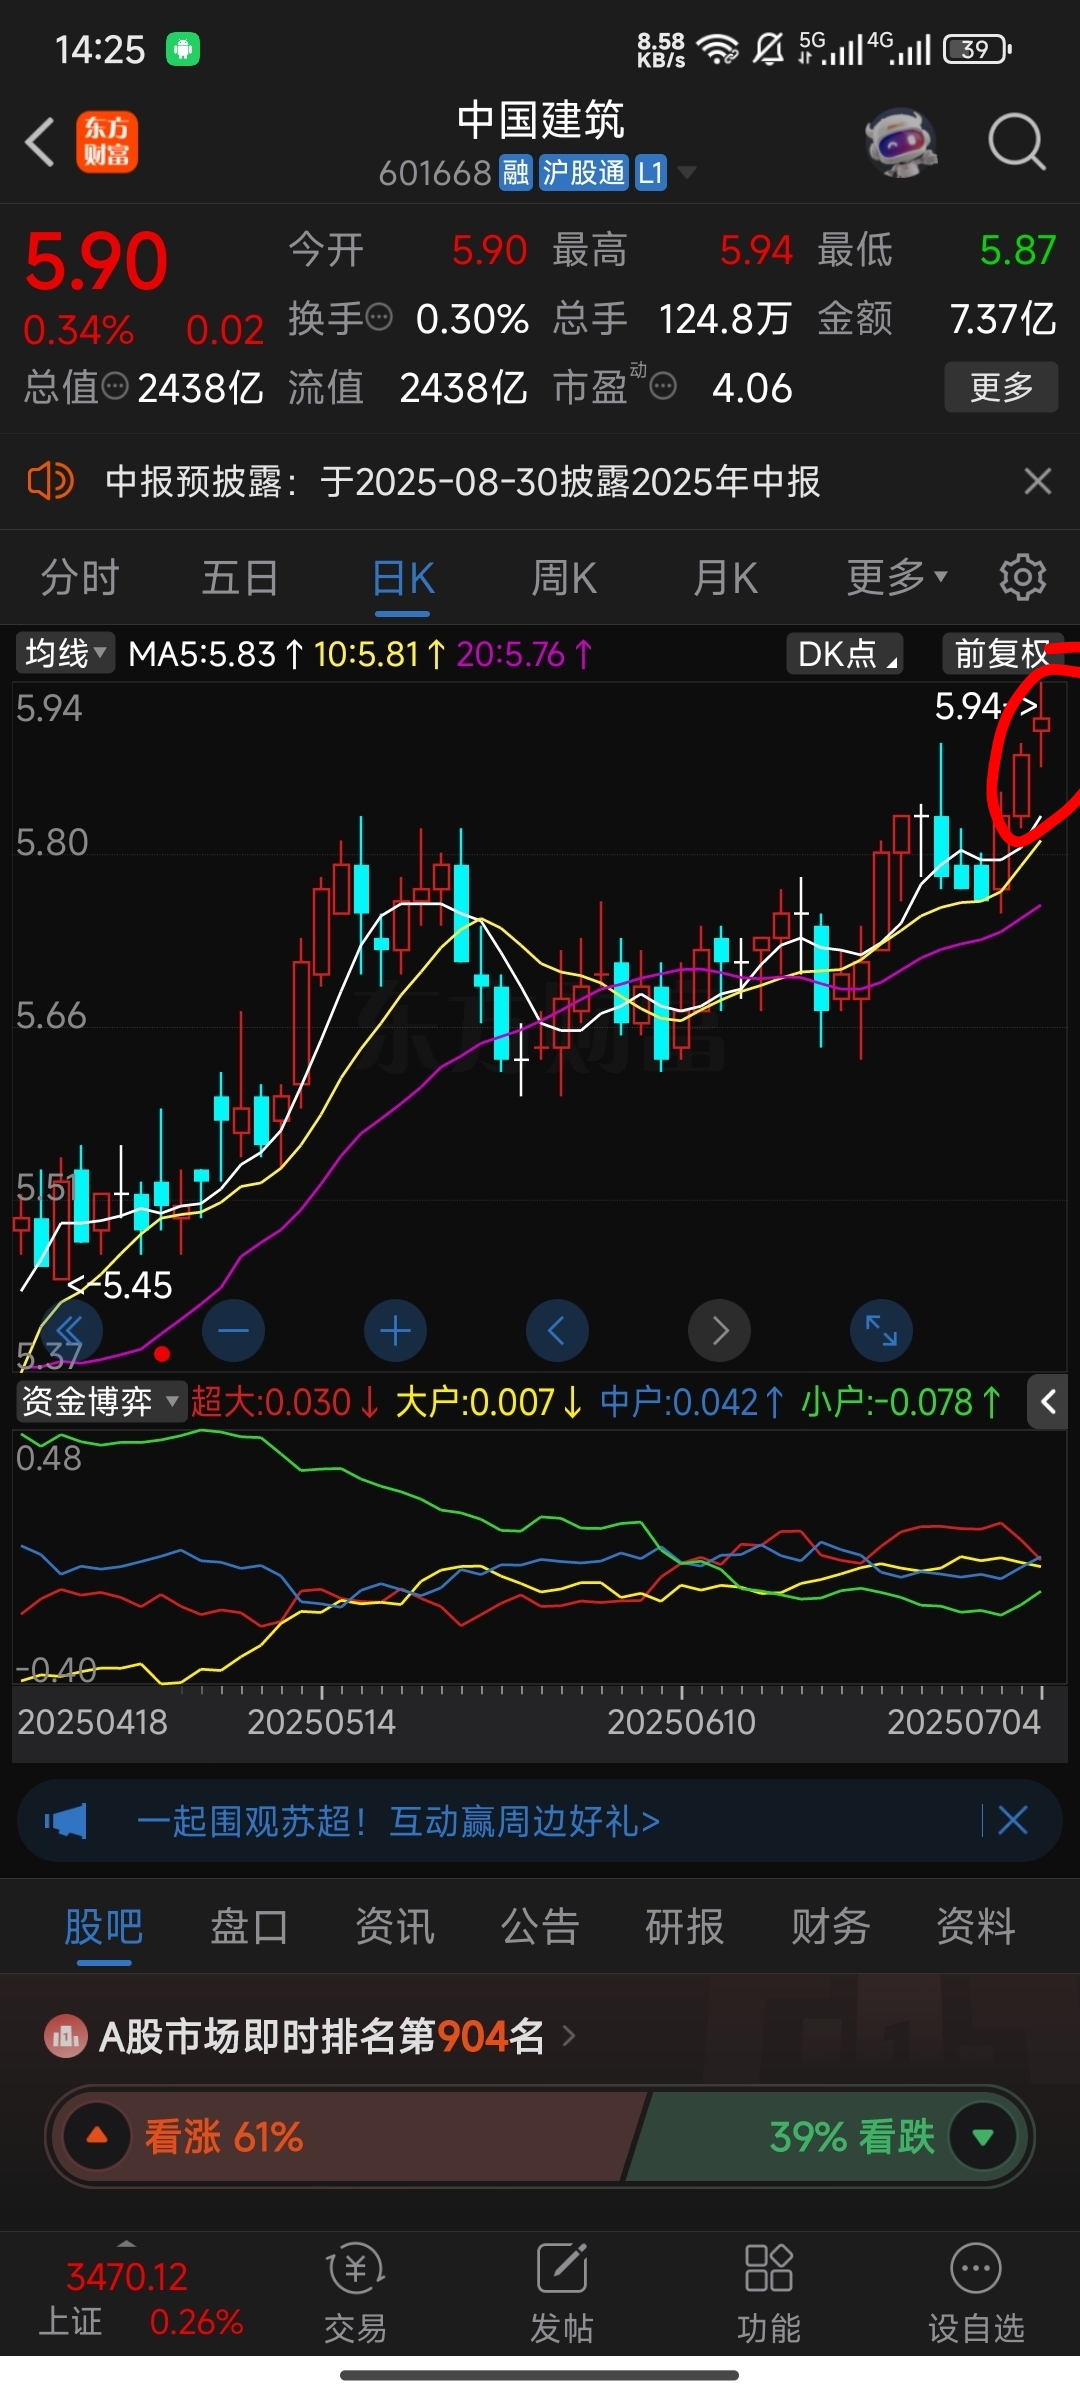
Task: Dismiss the 中报预披露 notice
Action: pyautogui.click(x=1038, y=481)
